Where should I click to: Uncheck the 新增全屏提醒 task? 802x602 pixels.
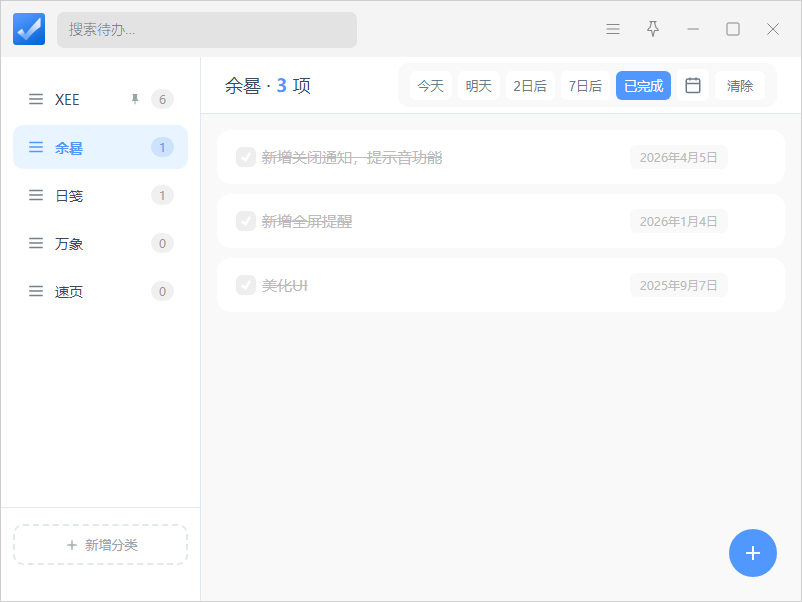pyautogui.click(x=246, y=221)
